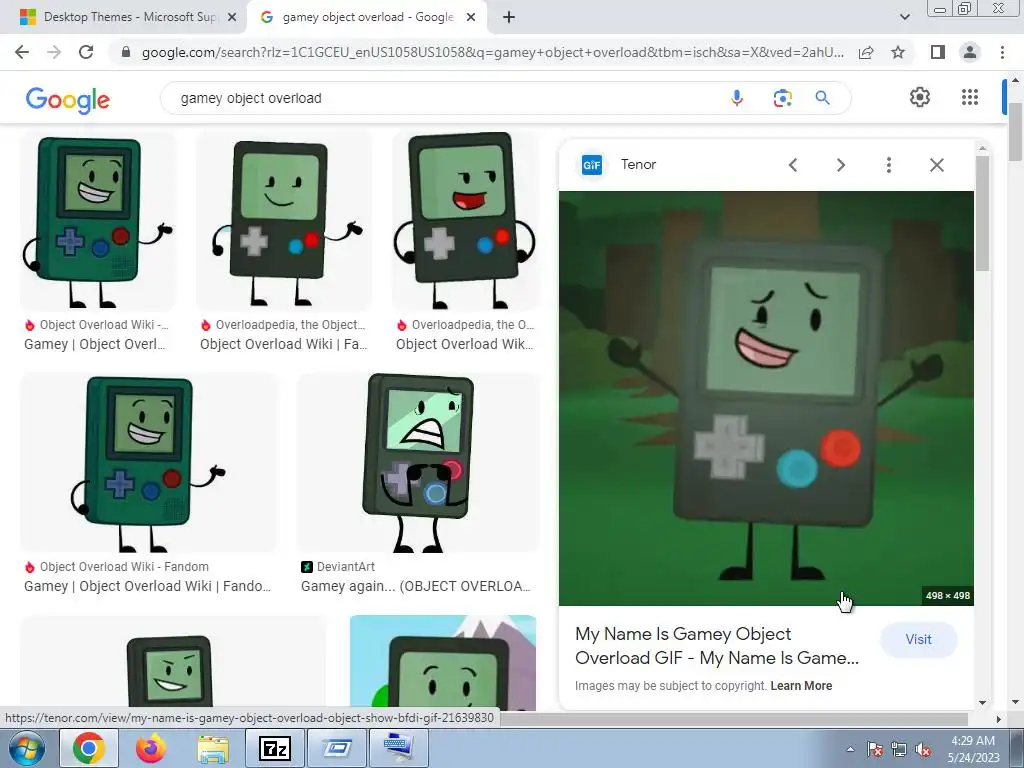Show hidden system tray icons

click(850, 749)
